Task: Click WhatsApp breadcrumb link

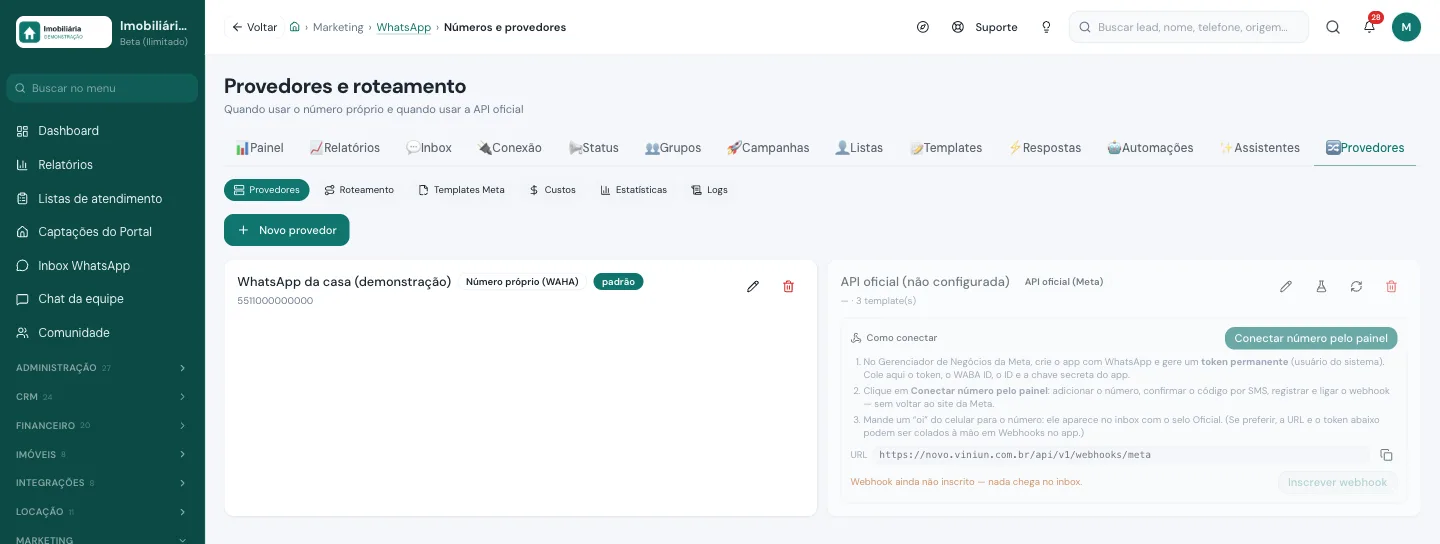Action: pyautogui.click(x=404, y=27)
